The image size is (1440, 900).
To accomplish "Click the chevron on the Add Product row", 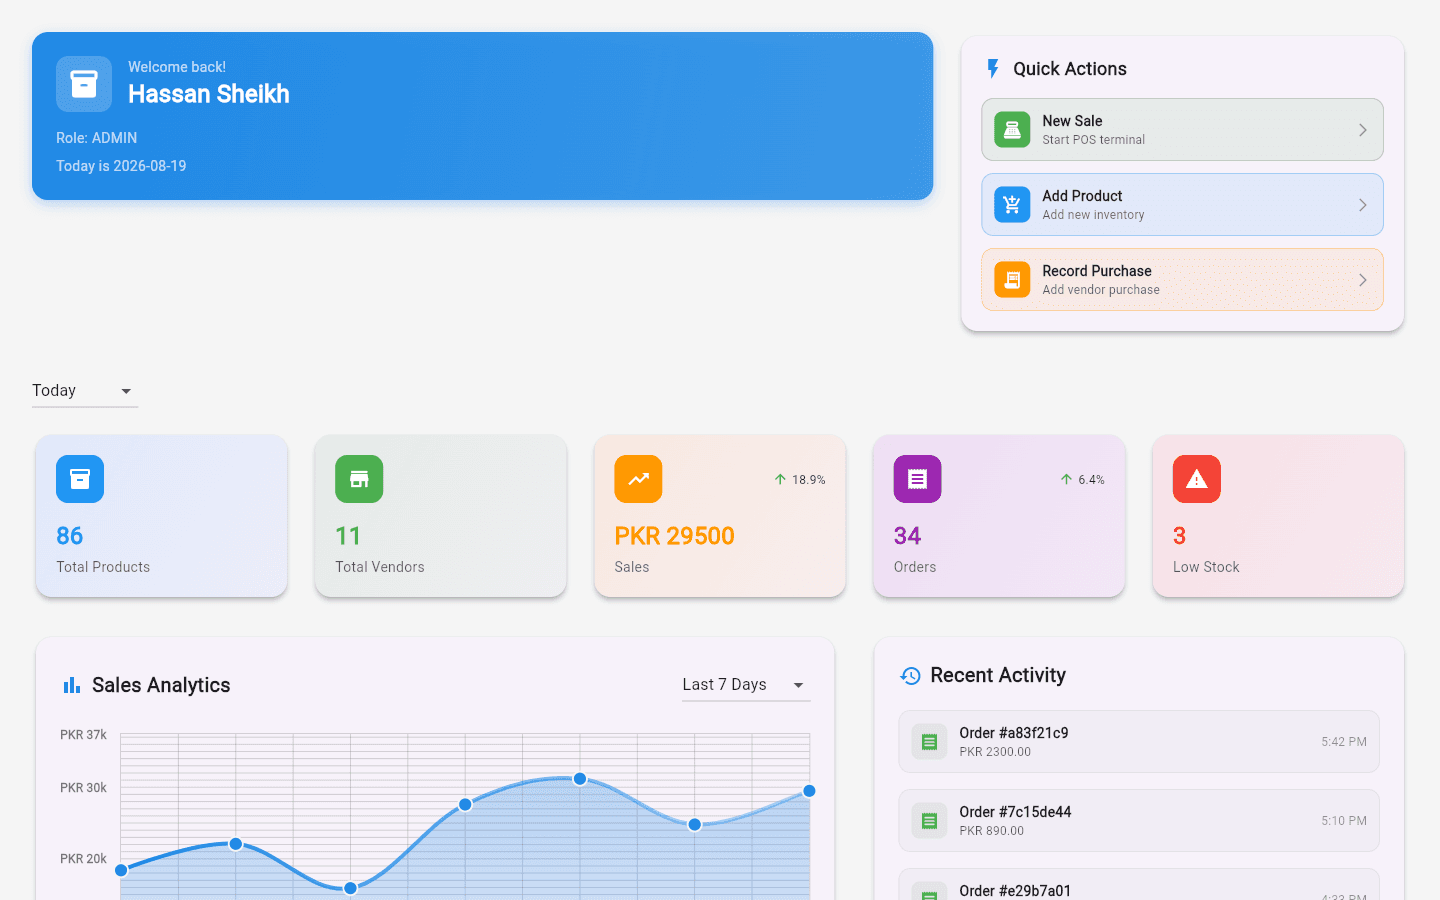I will [1363, 205].
